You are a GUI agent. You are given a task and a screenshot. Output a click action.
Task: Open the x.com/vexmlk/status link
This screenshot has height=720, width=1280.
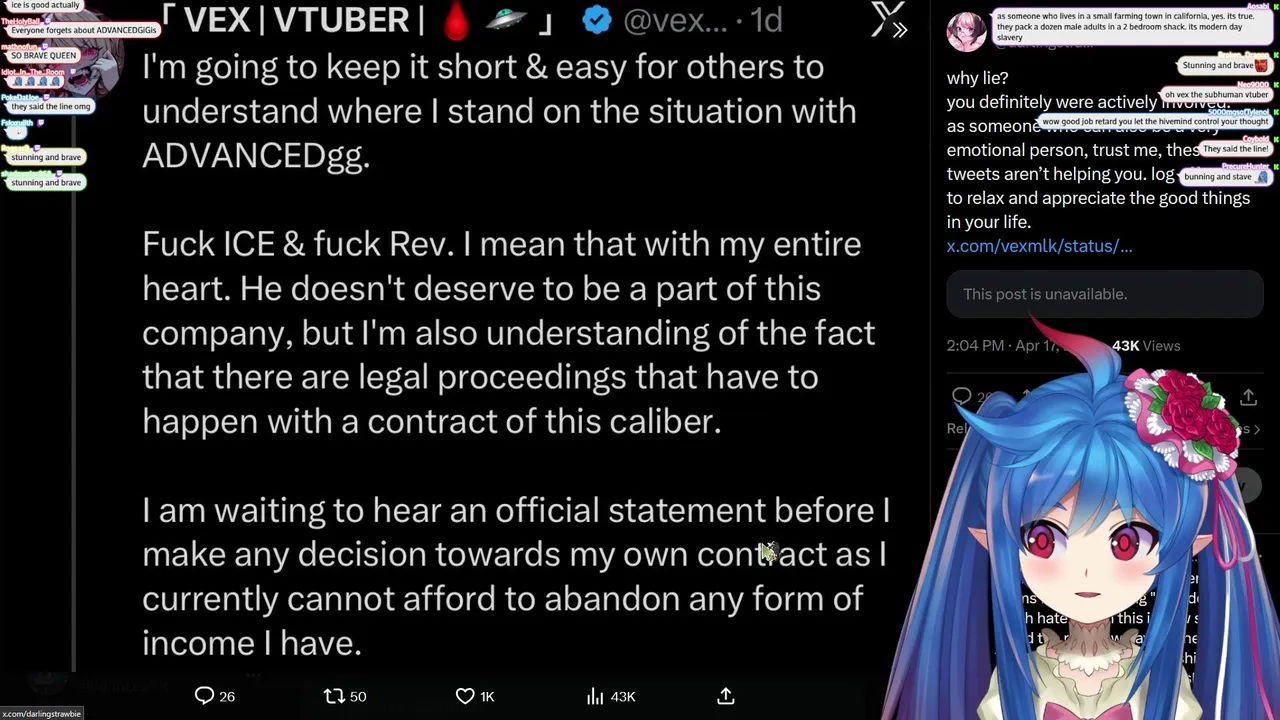(x=1039, y=246)
